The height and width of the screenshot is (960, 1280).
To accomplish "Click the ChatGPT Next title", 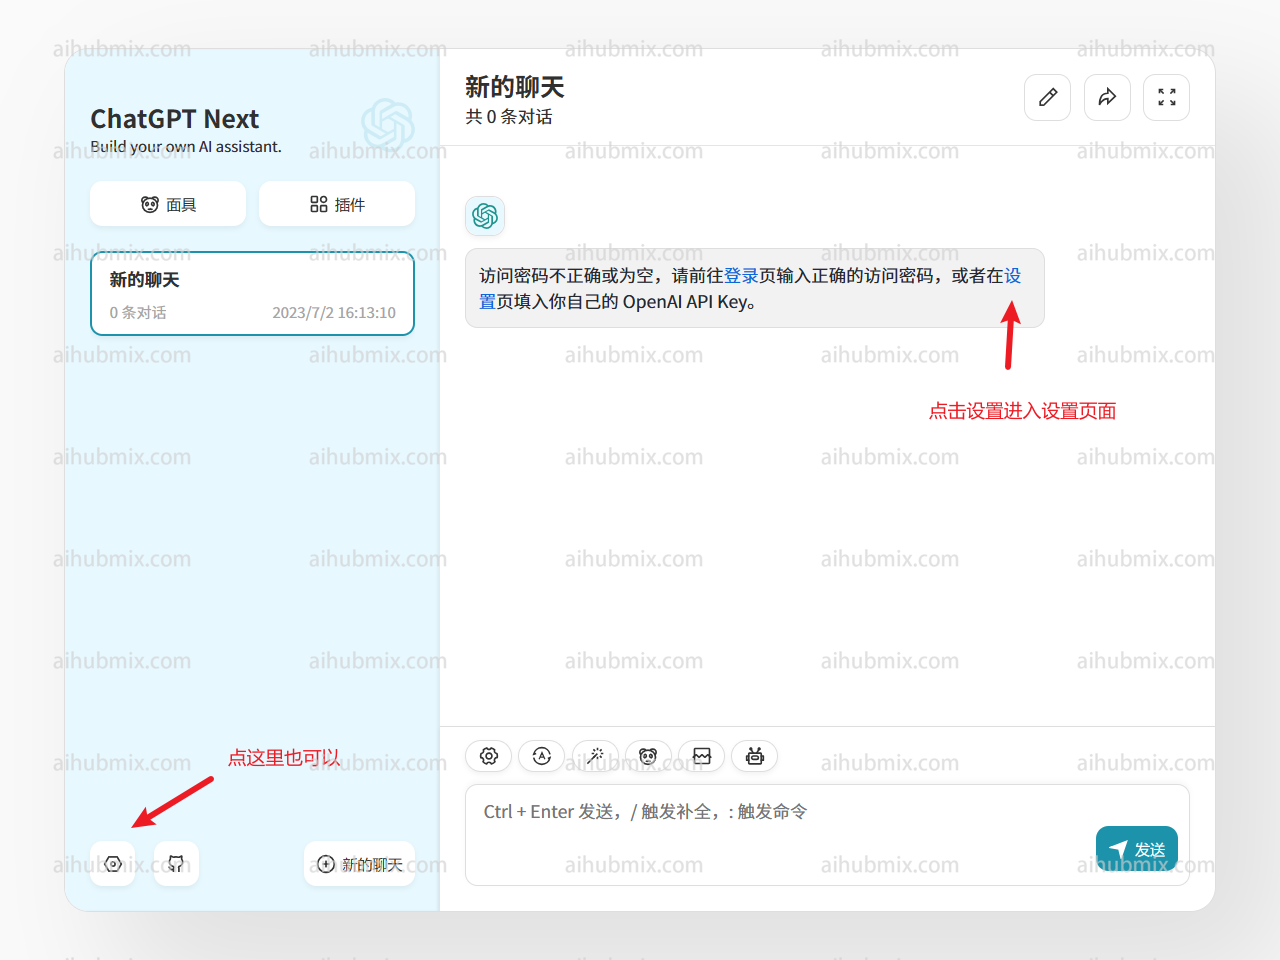I will (x=175, y=119).
